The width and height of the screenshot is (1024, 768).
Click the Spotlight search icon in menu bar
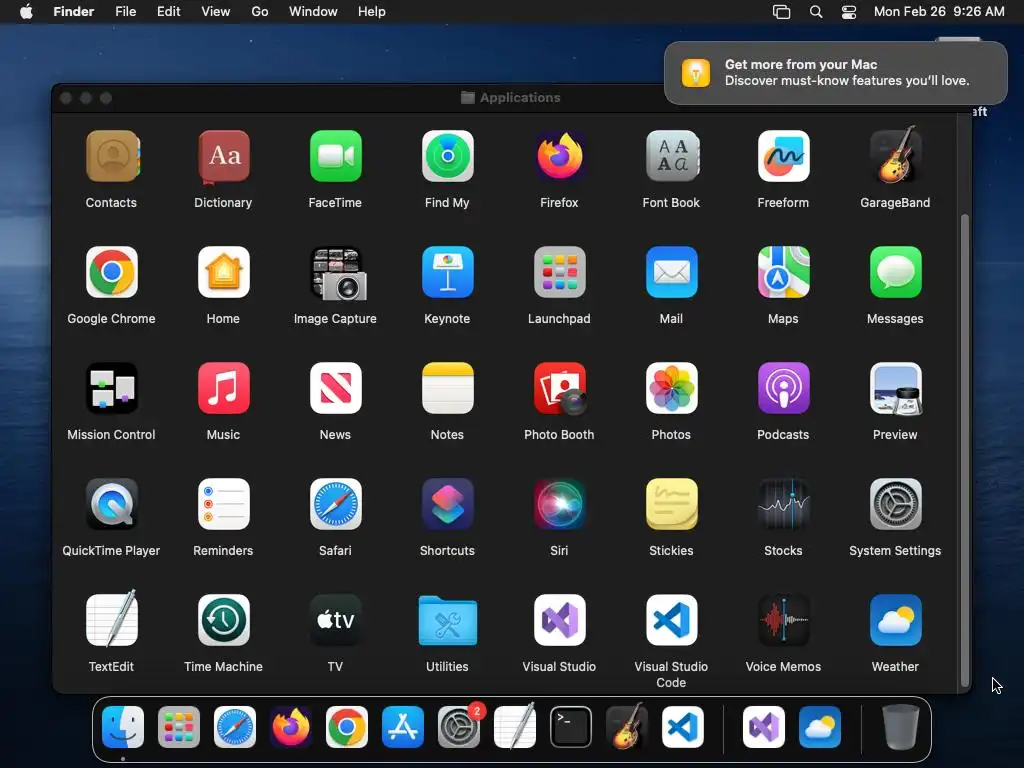(816, 12)
